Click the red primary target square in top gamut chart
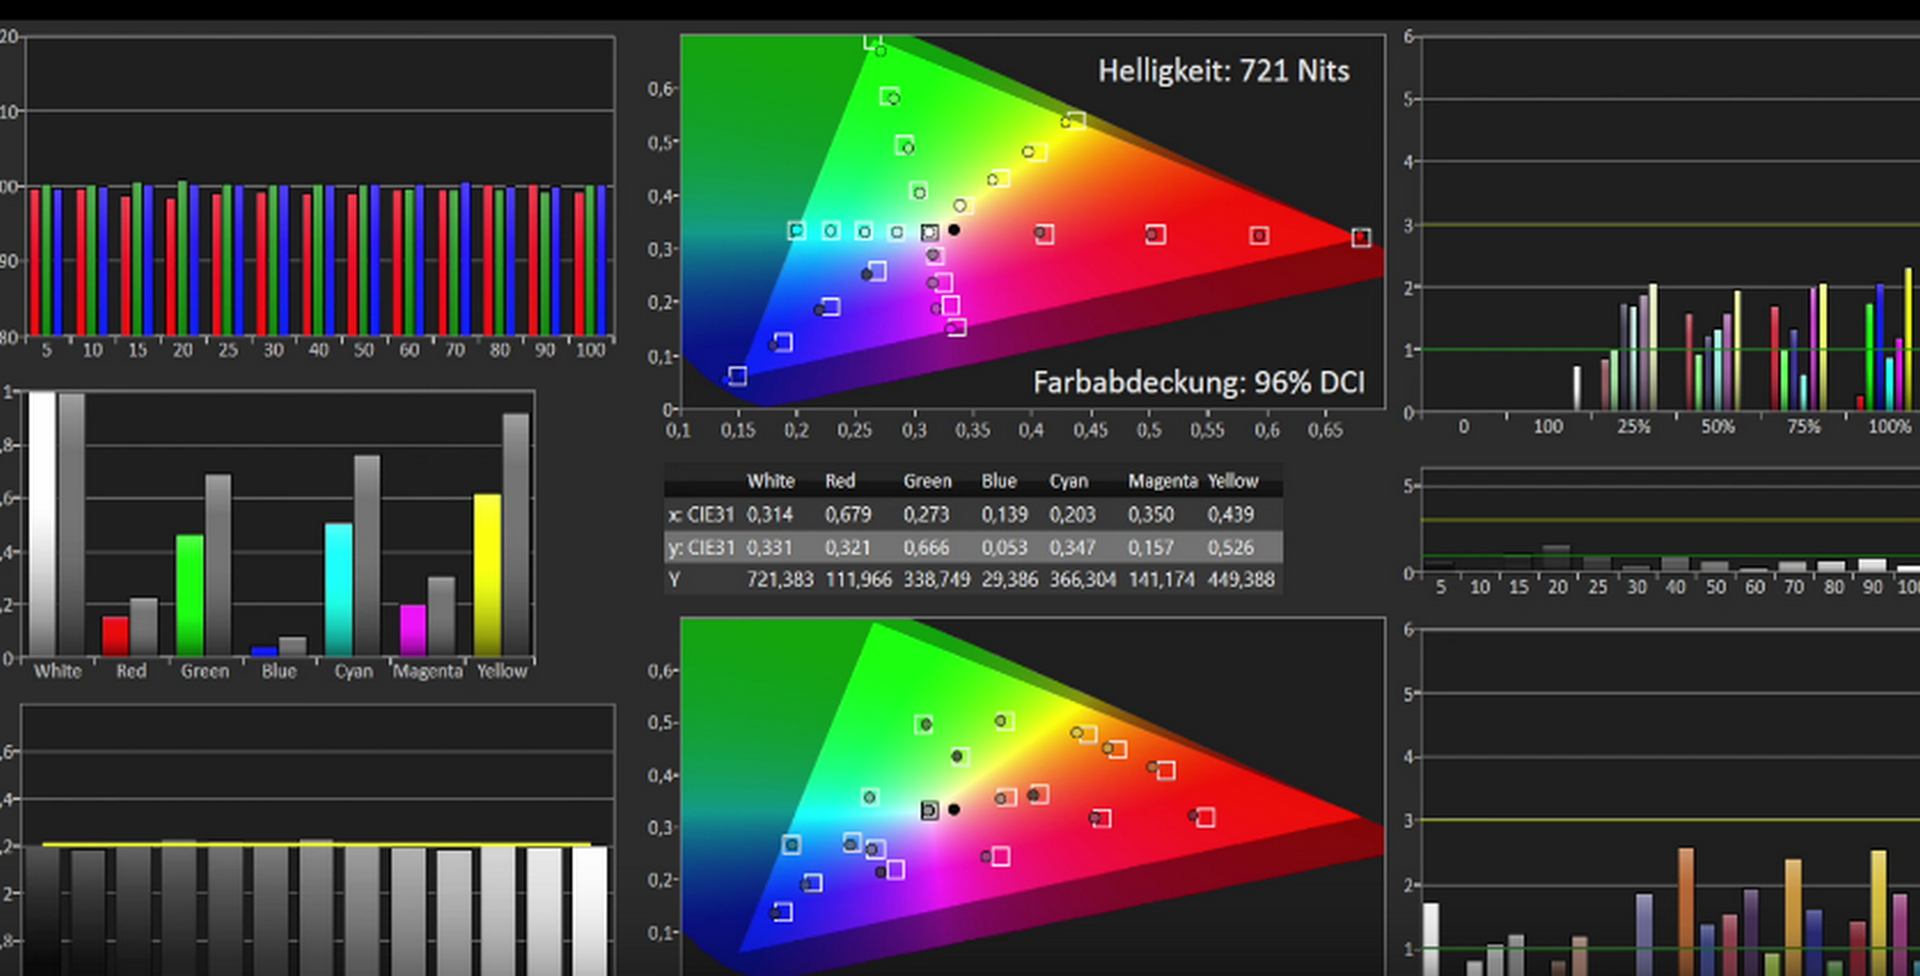The image size is (1920, 976). pyautogui.click(x=1361, y=237)
